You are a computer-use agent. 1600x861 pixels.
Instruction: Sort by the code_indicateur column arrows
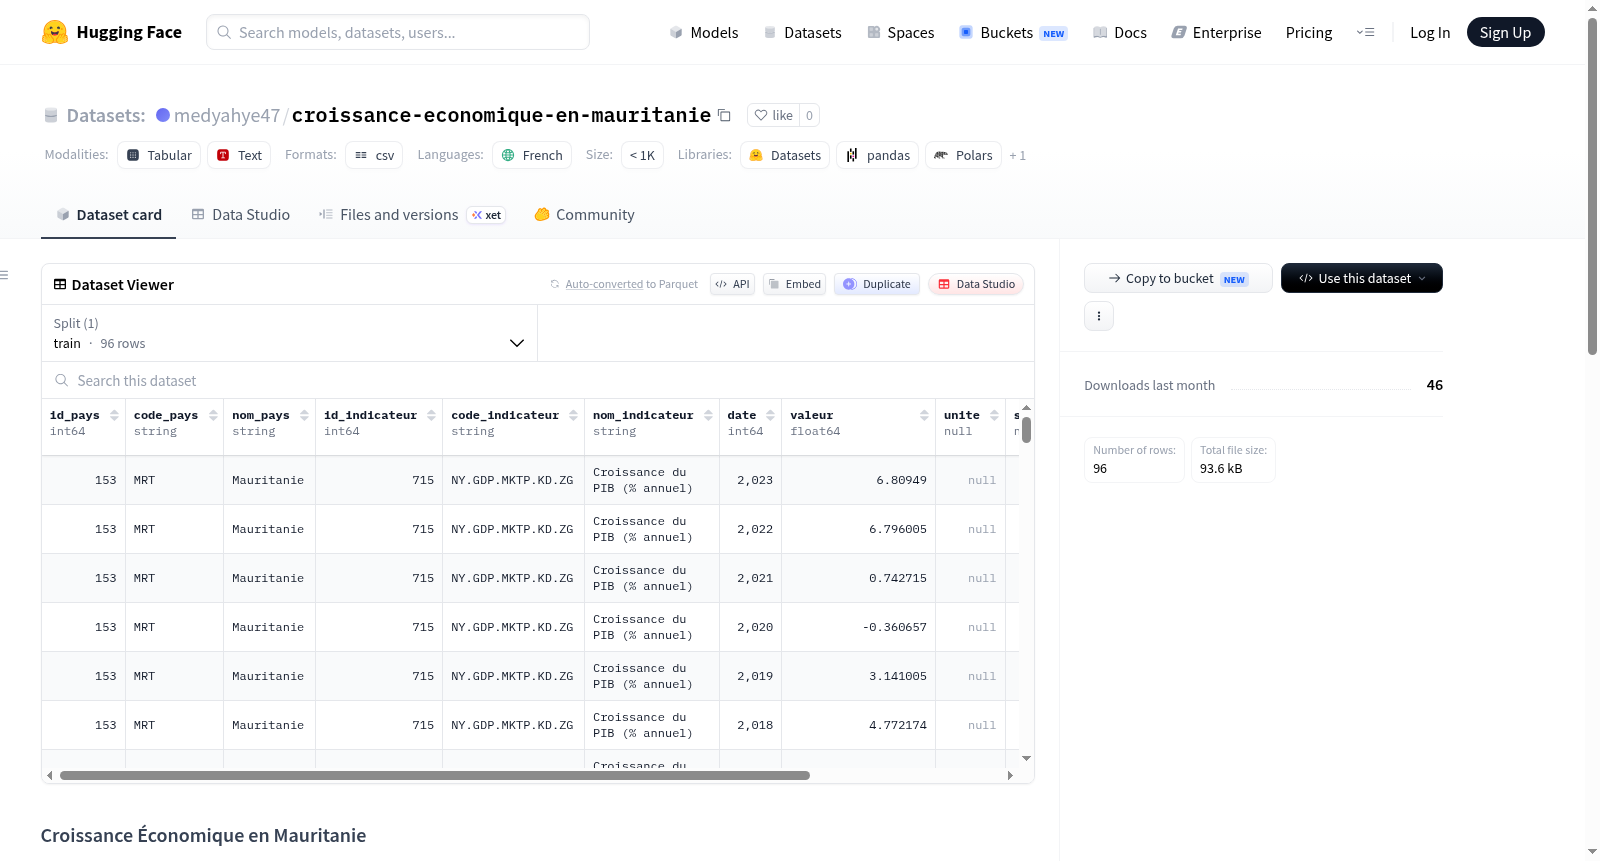click(x=573, y=415)
